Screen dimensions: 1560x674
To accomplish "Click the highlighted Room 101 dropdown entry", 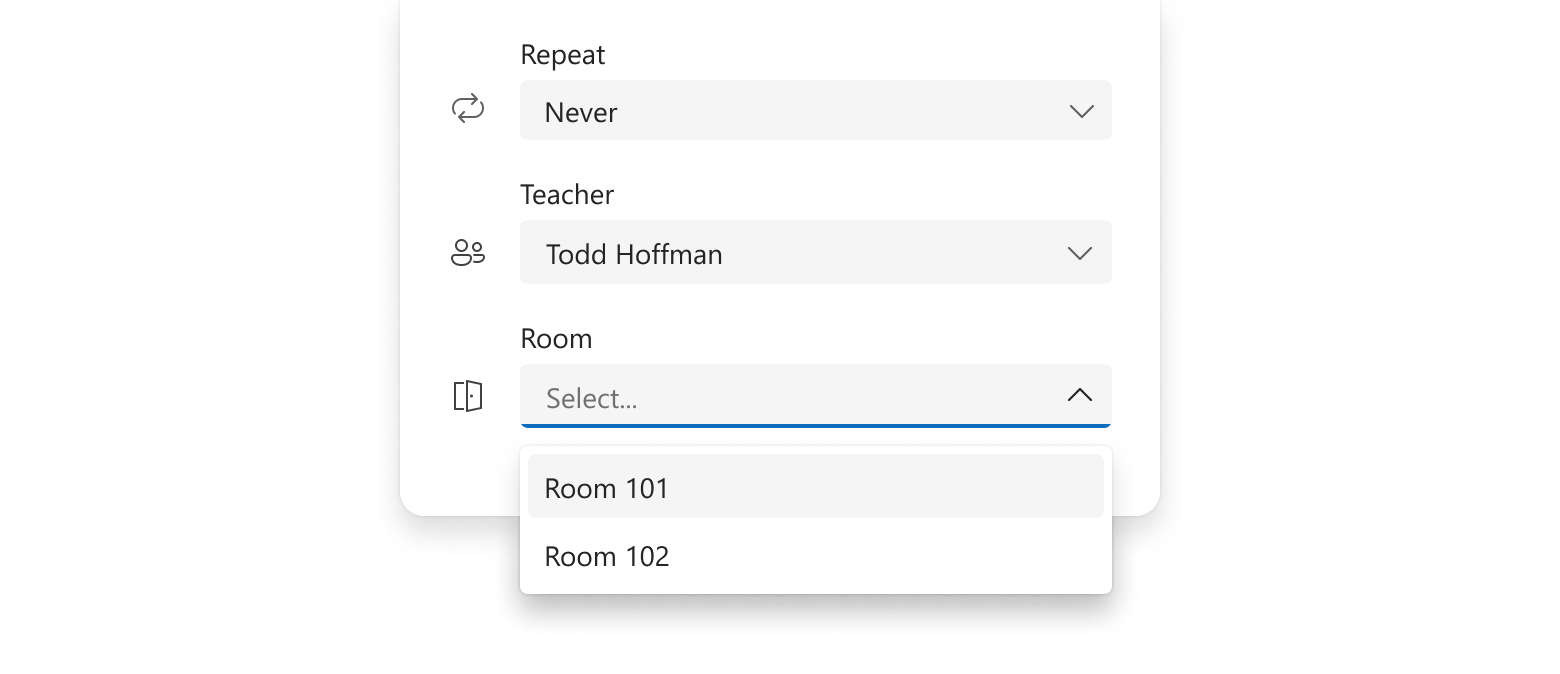I will click(606, 487).
